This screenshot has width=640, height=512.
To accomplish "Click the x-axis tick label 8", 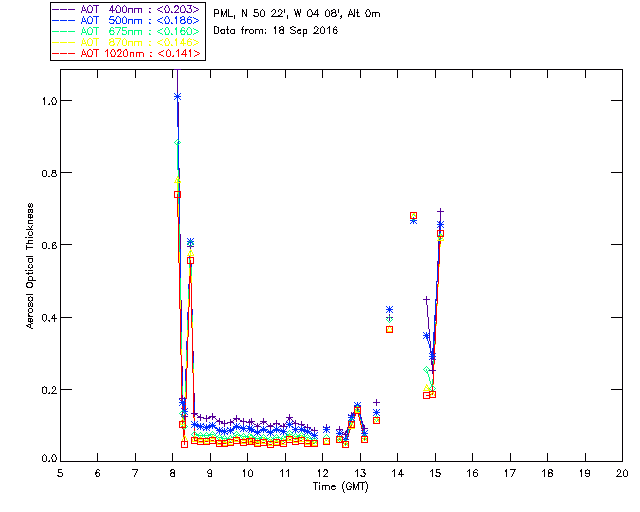I will [x=173, y=473].
